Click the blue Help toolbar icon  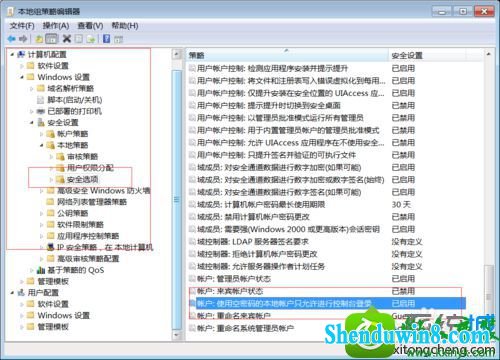point(106,39)
